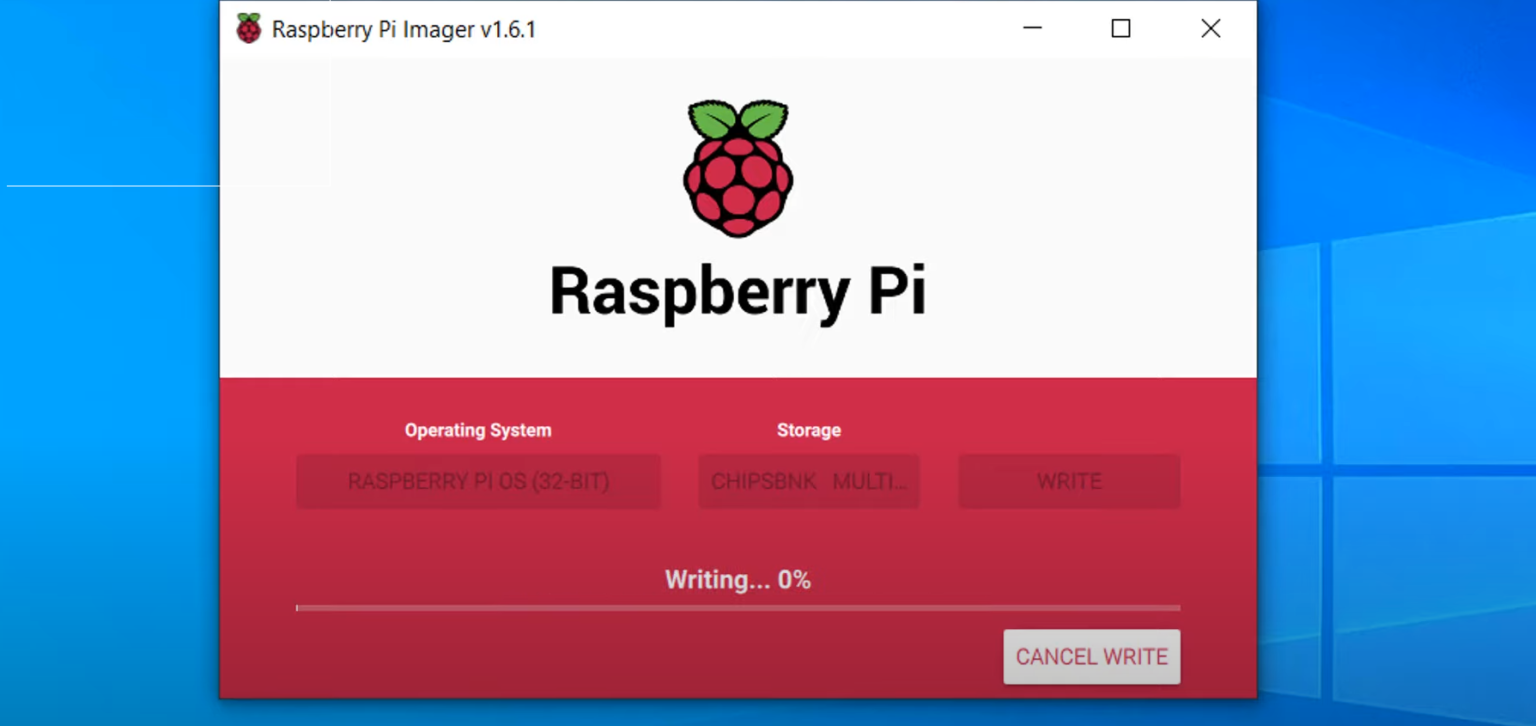The height and width of the screenshot is (726, 1536).
Task: Click the write progress bar
Action: (x=737, y=608)
